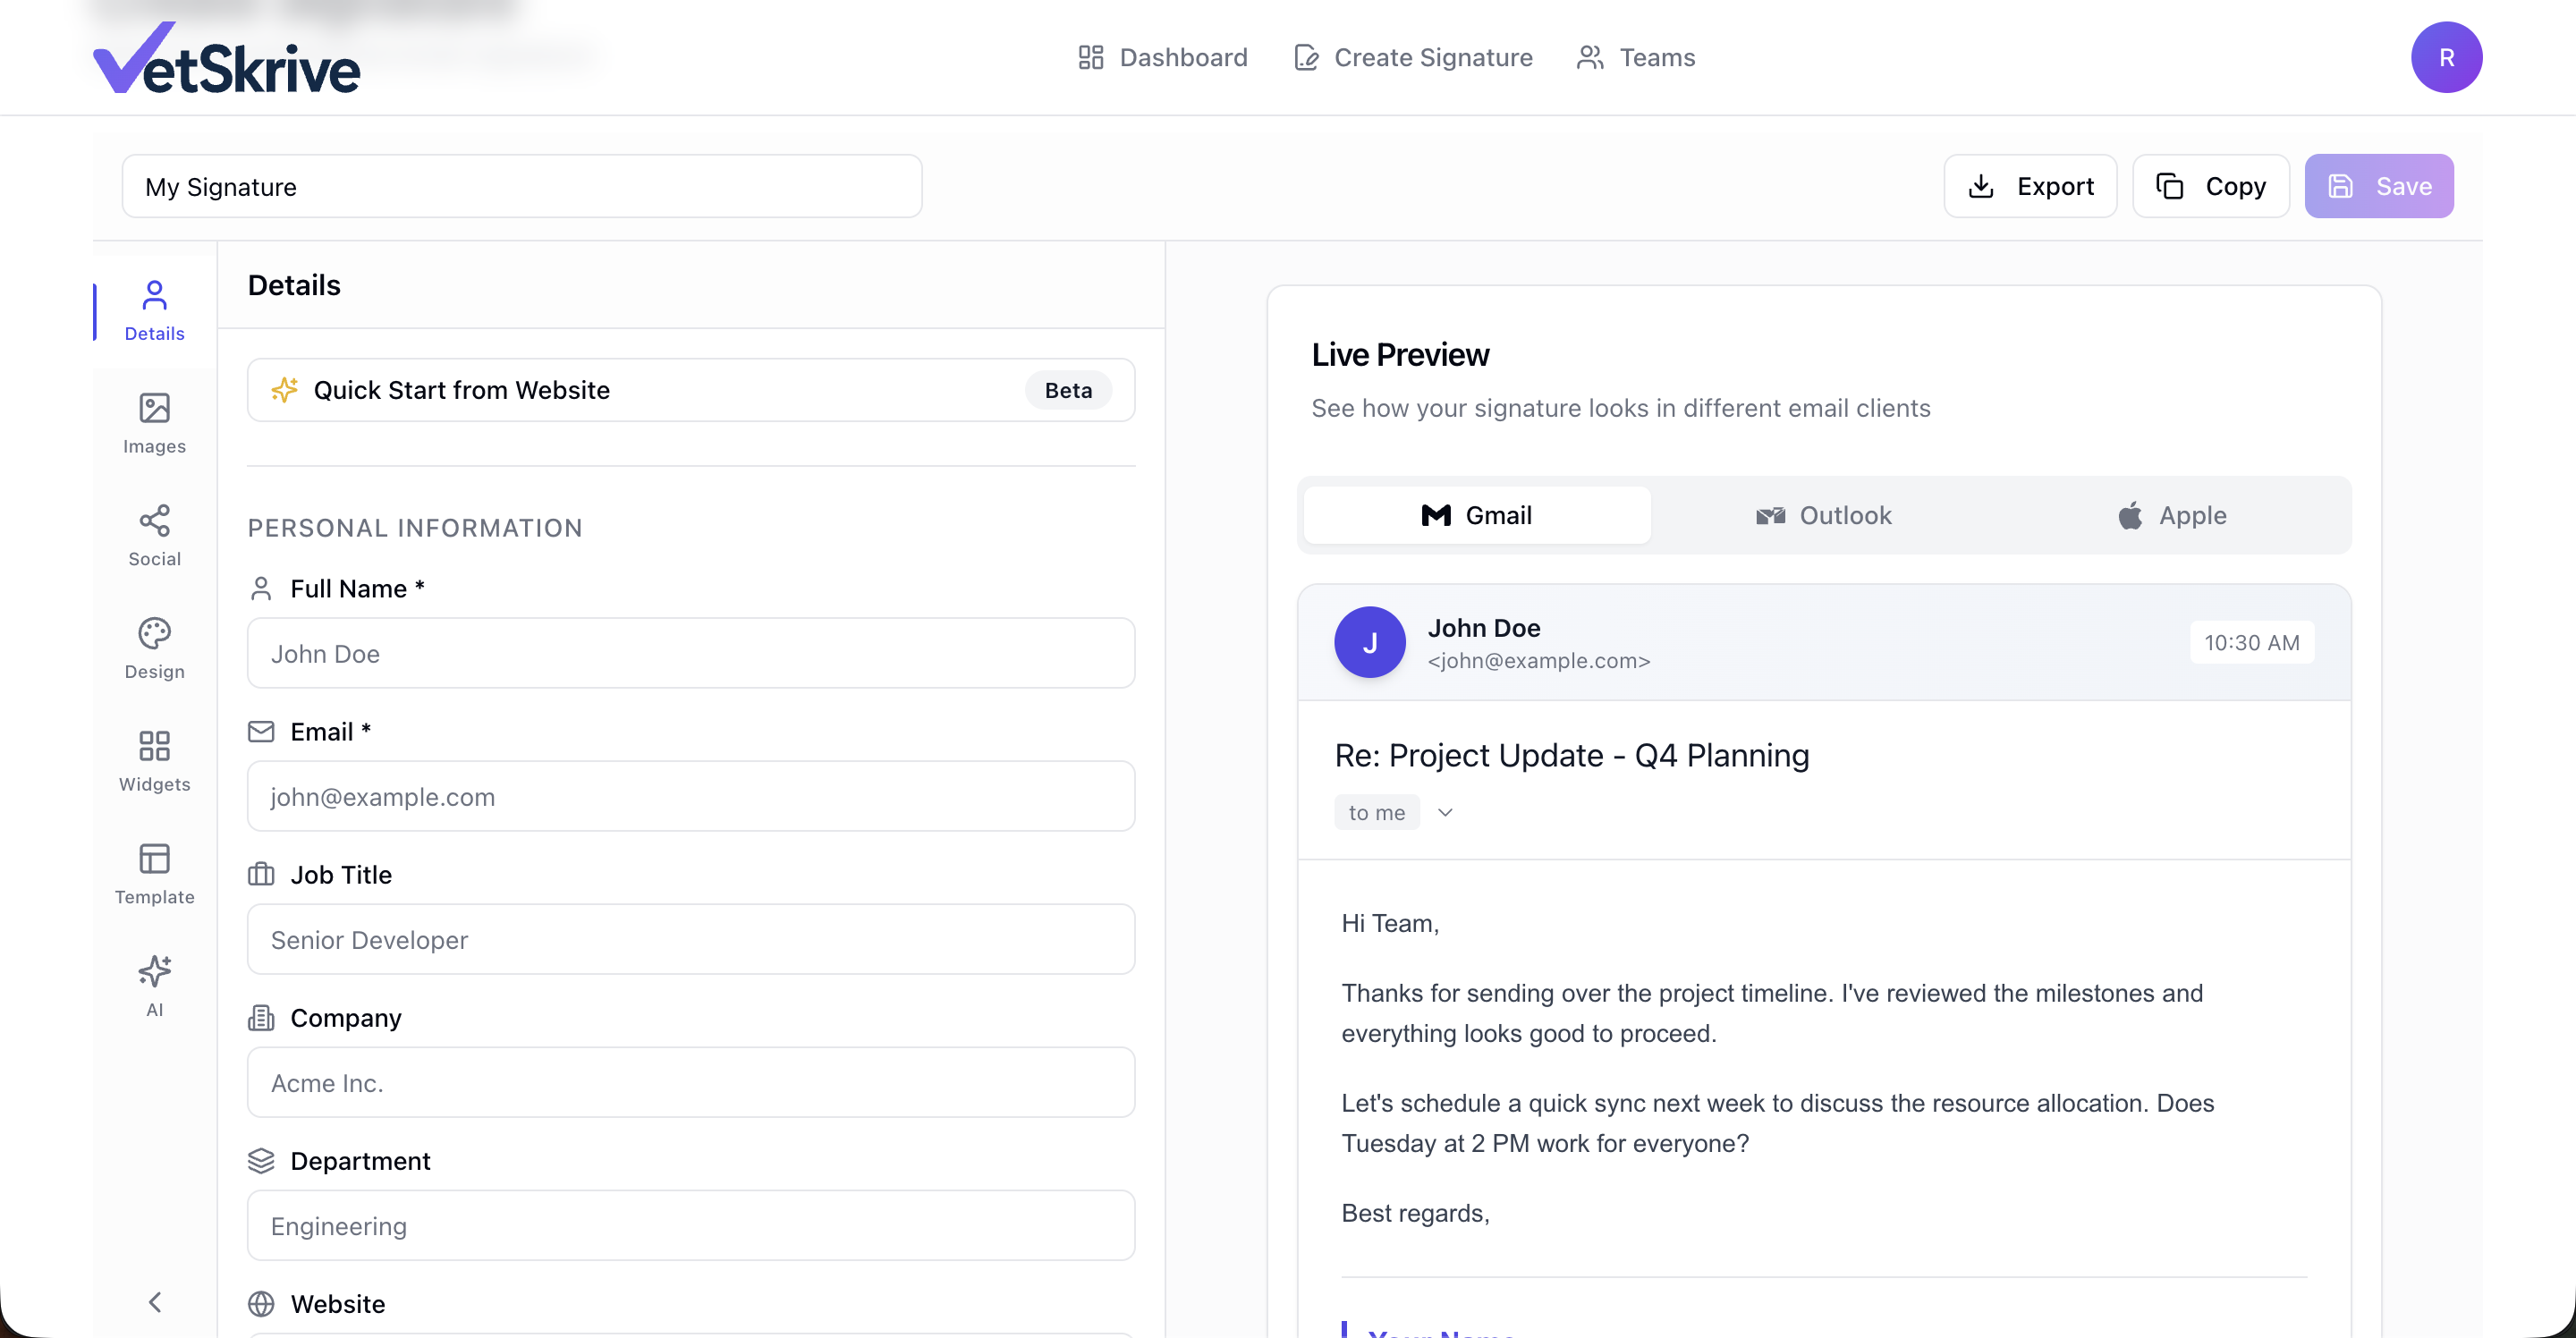Click the Export download icon
The image size is (2576, 1338).
(x=1981, y=186)
